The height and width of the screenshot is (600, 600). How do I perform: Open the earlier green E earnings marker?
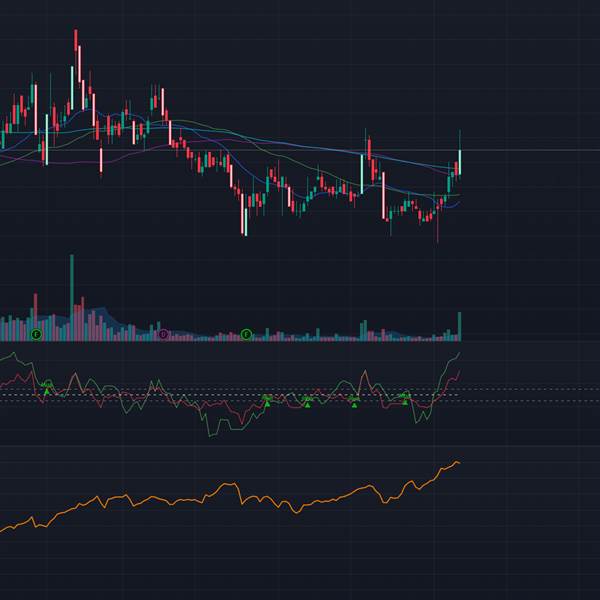[x=36, y=335]
